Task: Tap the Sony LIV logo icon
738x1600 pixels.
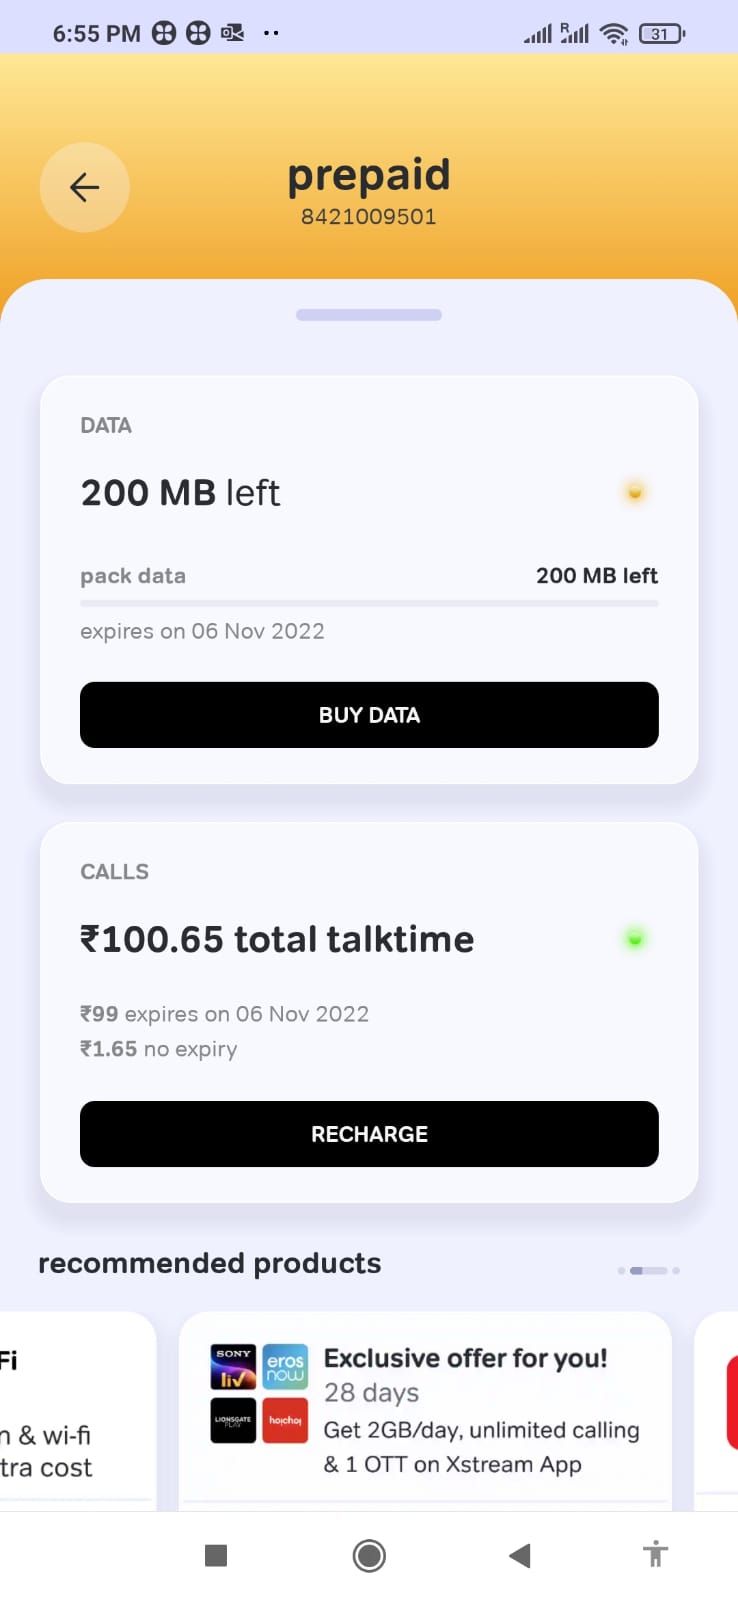Action: (233, 1367)
